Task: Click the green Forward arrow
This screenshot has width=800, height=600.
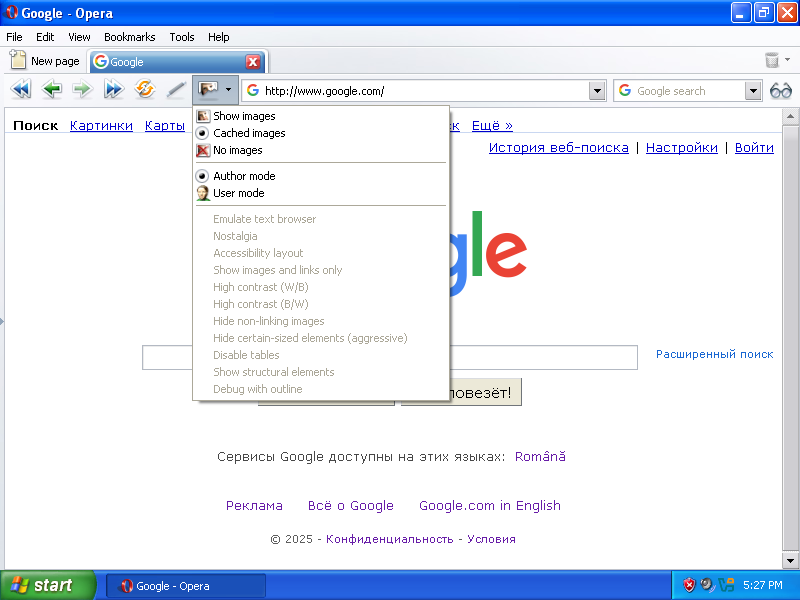Action: (82, 89)
